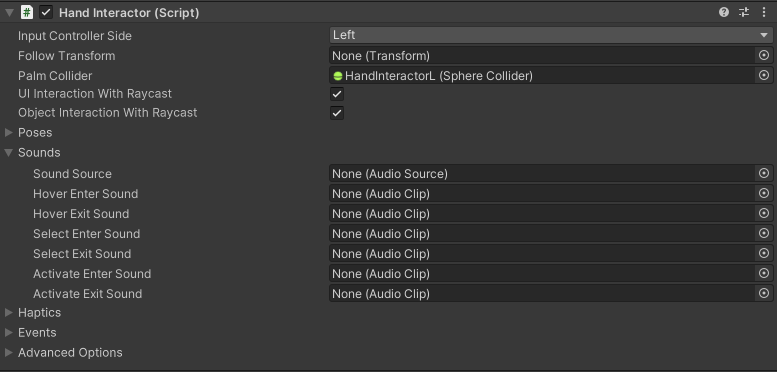
Task: Open object picker for Sound Source
Action: (764, 173)
